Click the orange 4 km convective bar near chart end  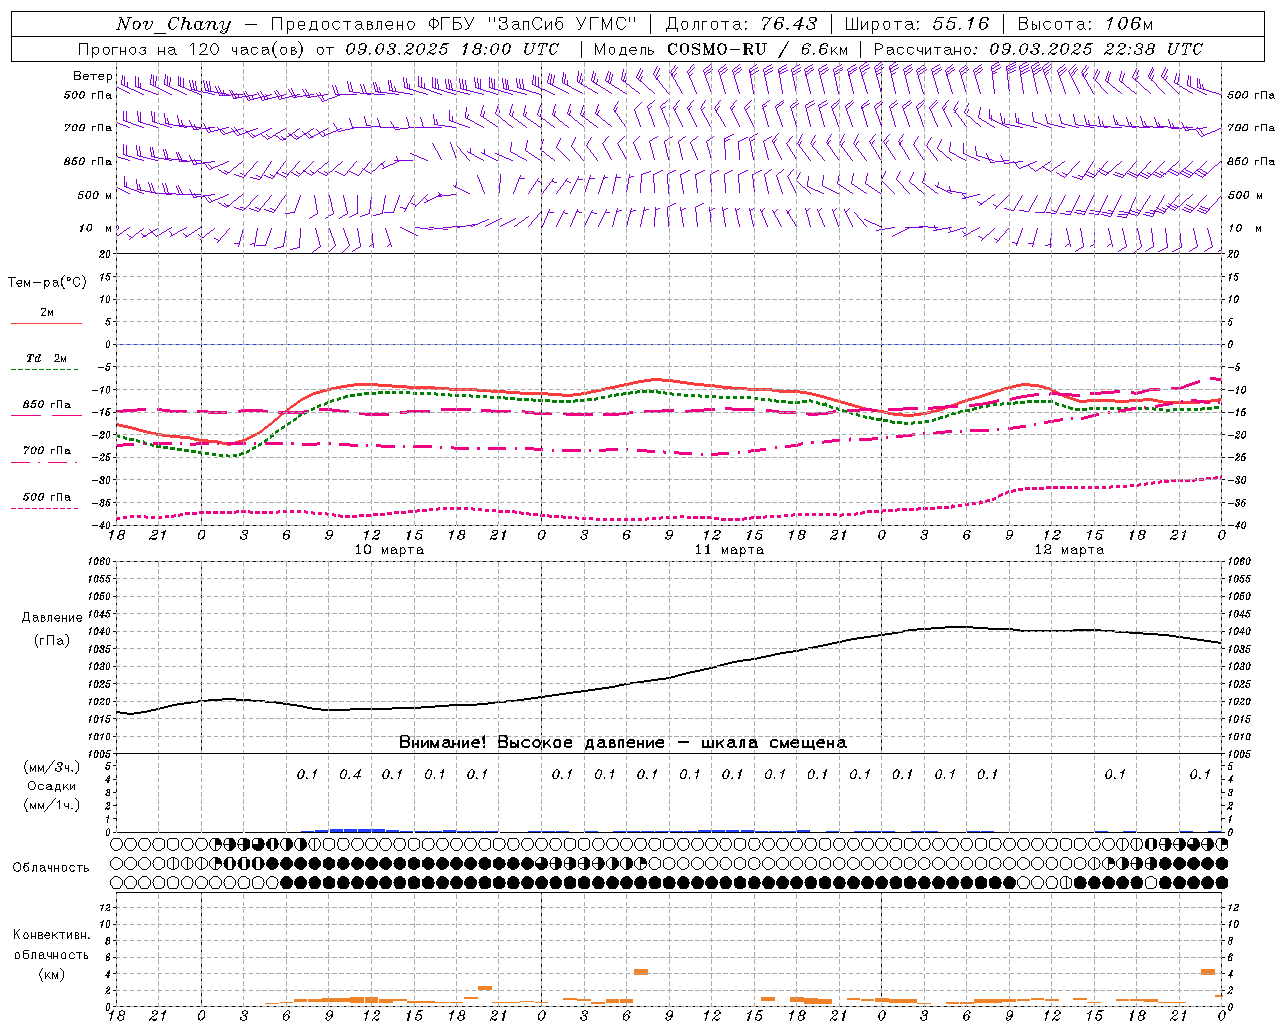(x=1208, y=972)
